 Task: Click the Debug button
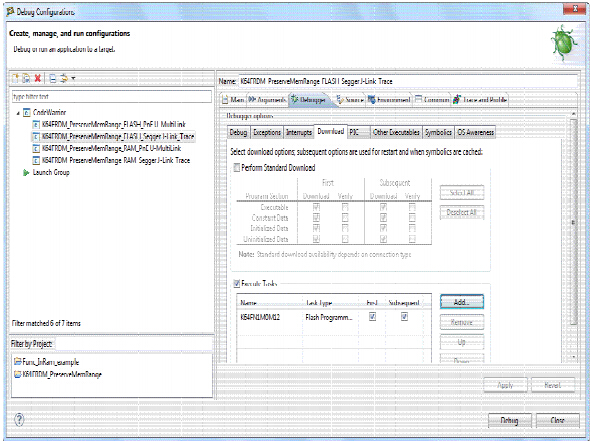point(509,420)
